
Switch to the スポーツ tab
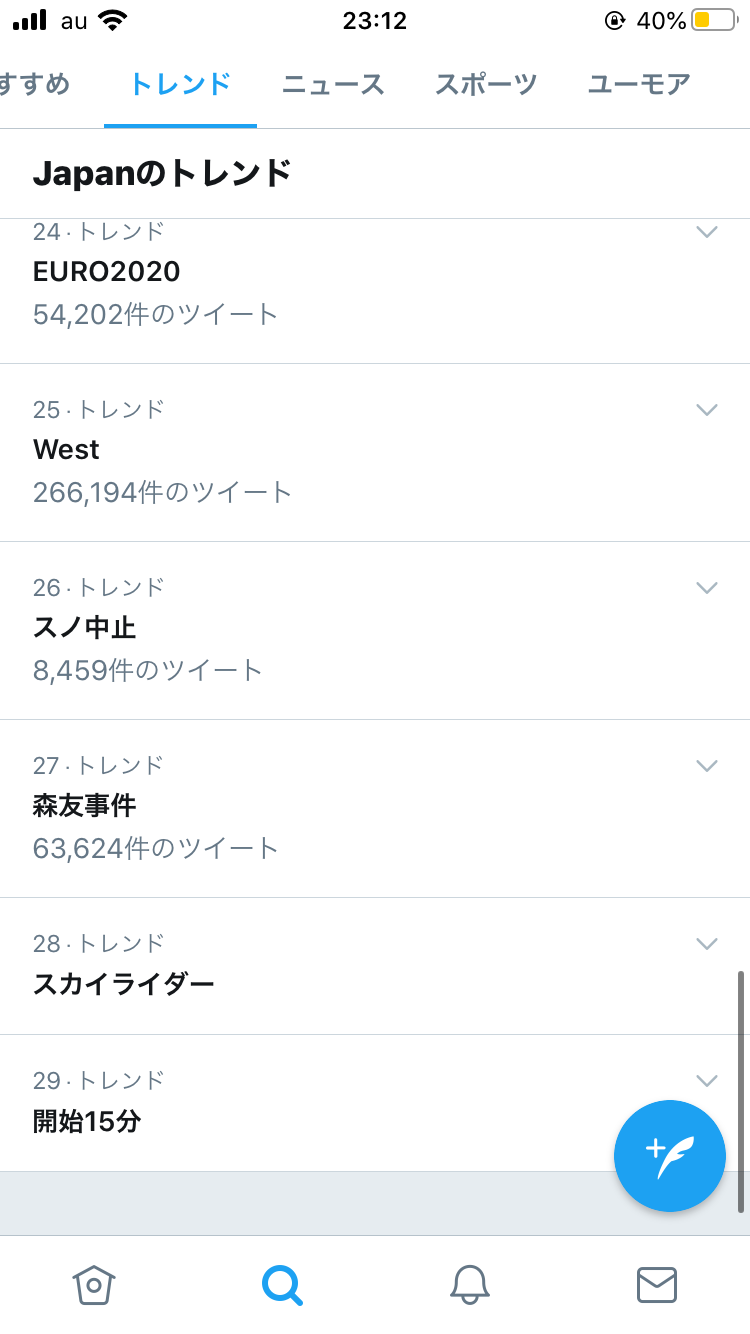click(x=486, y=84)
